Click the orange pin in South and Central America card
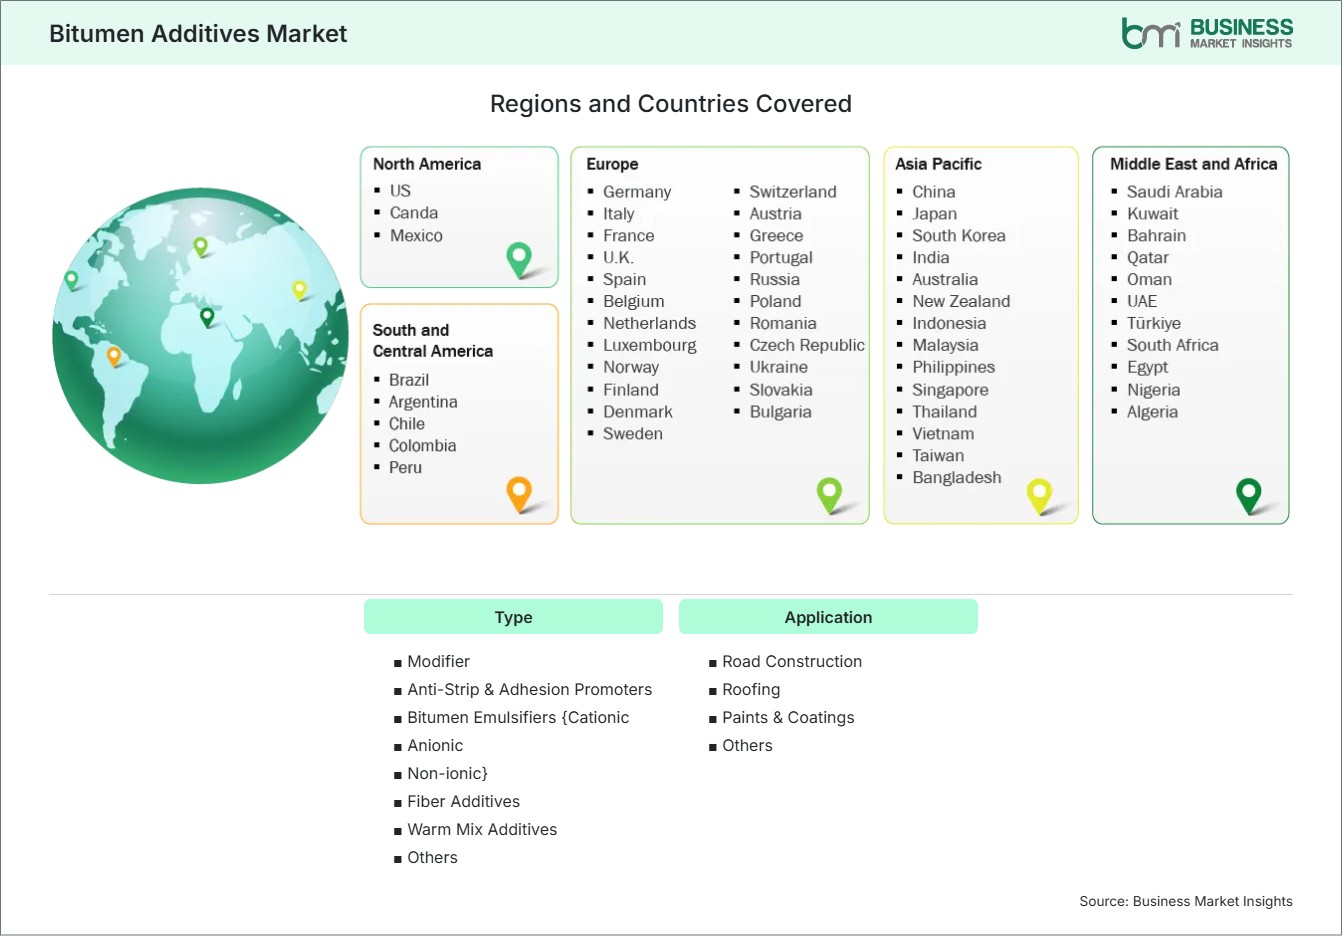The height and width of the screenshot is (936, 1342). click(519, 494)
